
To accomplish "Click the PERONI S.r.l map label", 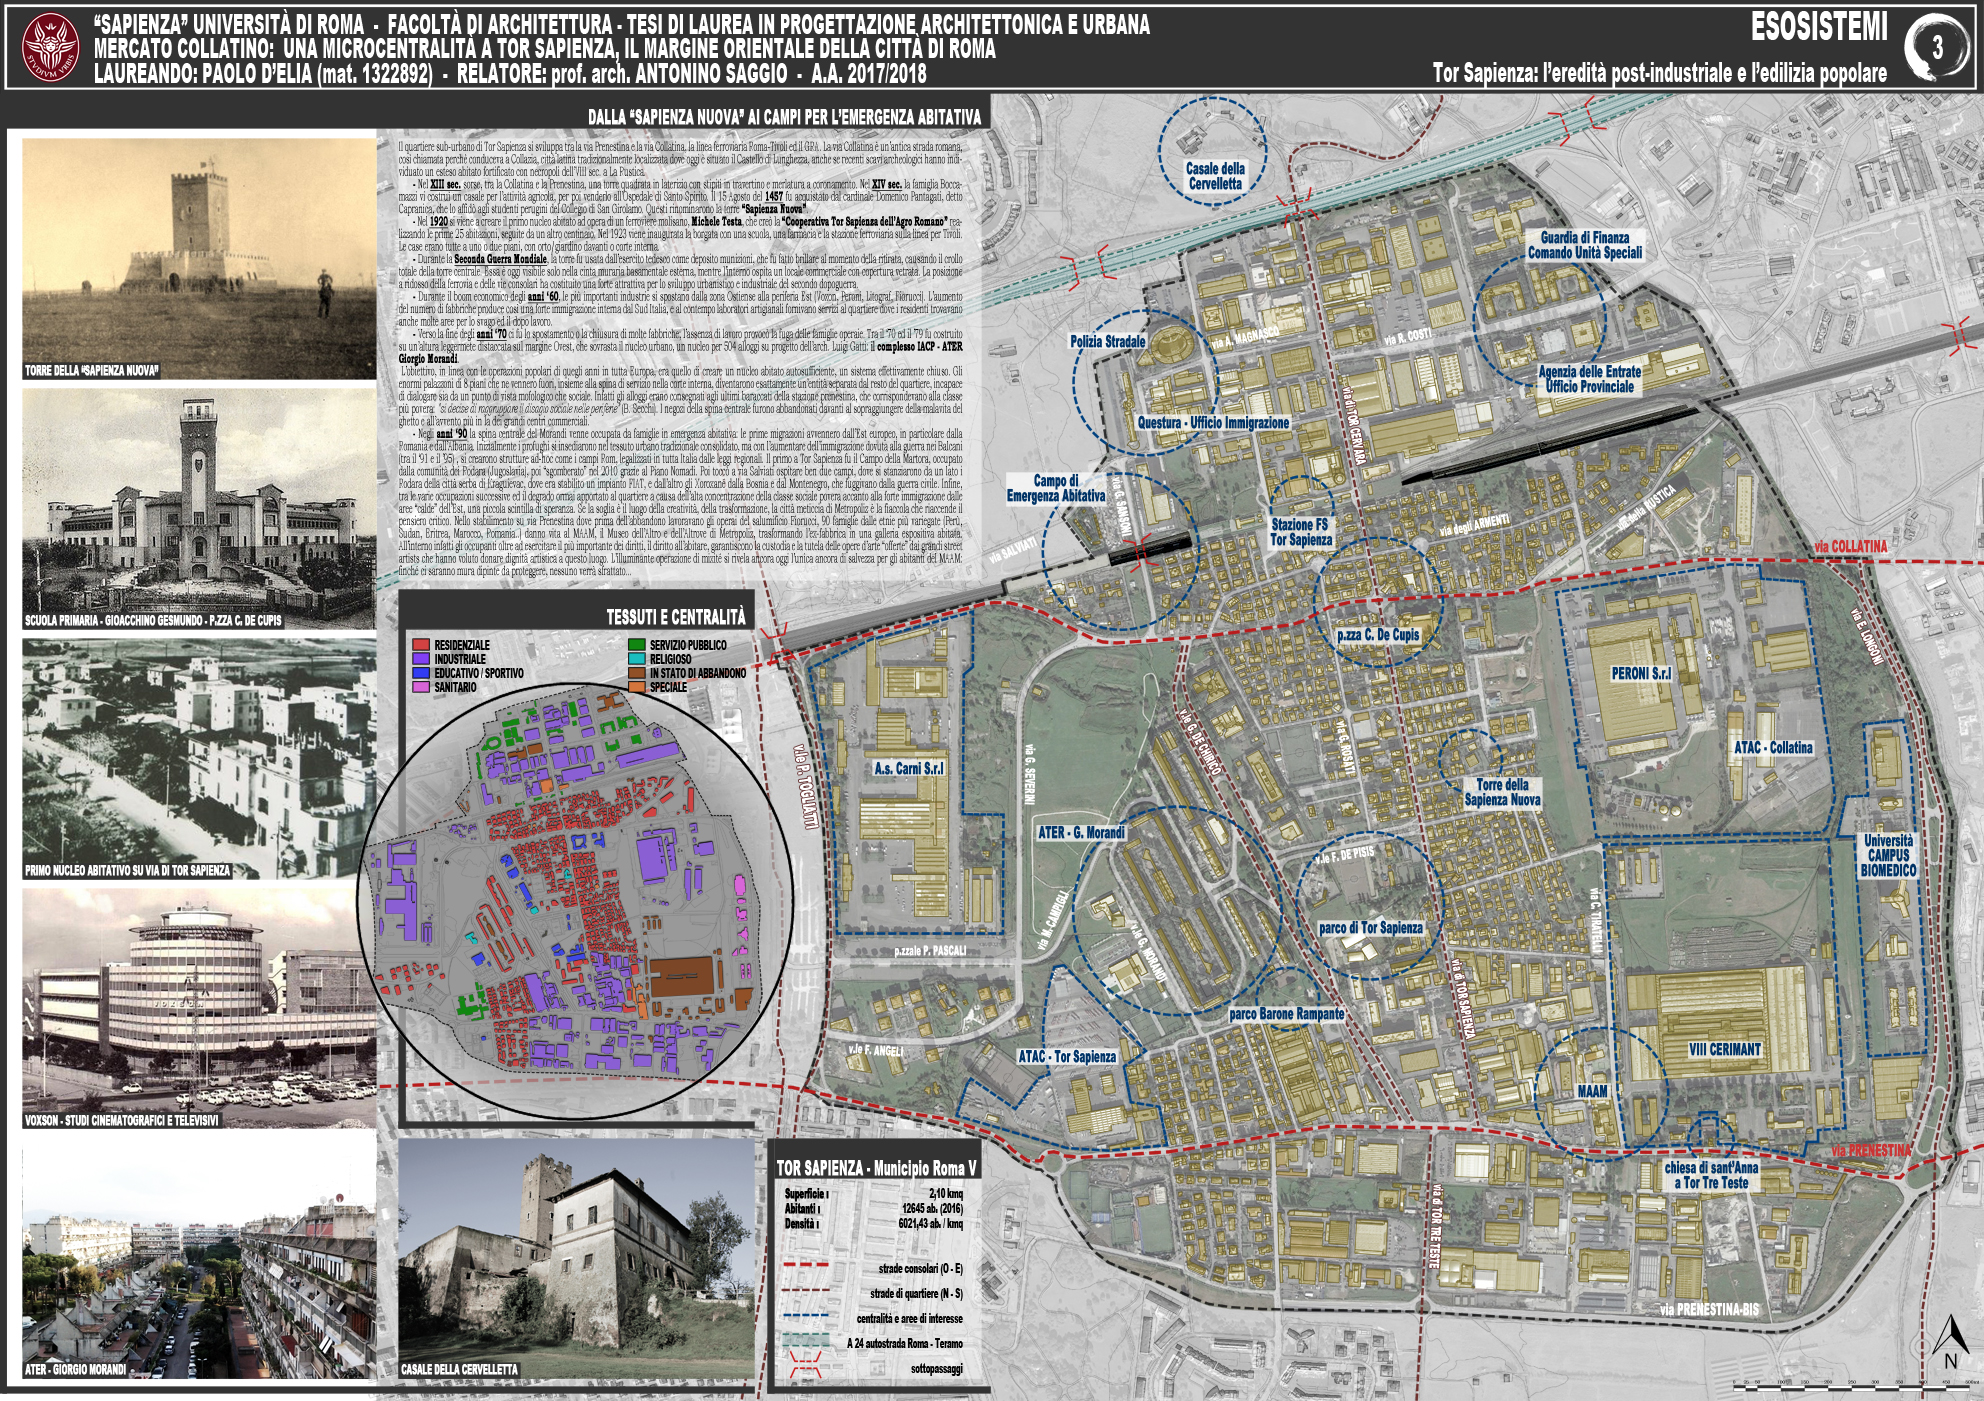I will pyautogui.click(x=1640, y=673).
